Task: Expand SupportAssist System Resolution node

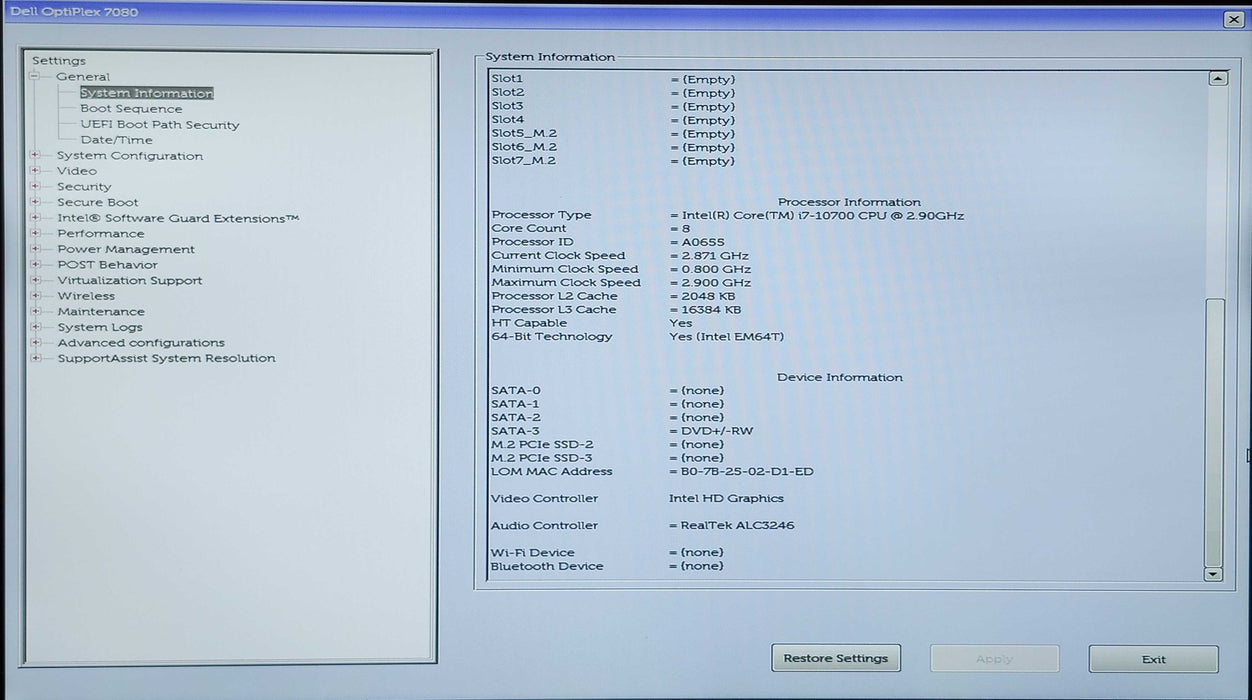Action: [x=35, y=358]
